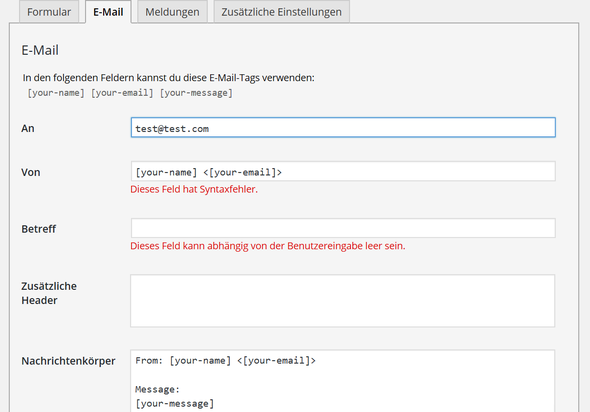590x412 pixels.
Task: Click the Zusätzliche Header label
Action: tap(49, 293)
